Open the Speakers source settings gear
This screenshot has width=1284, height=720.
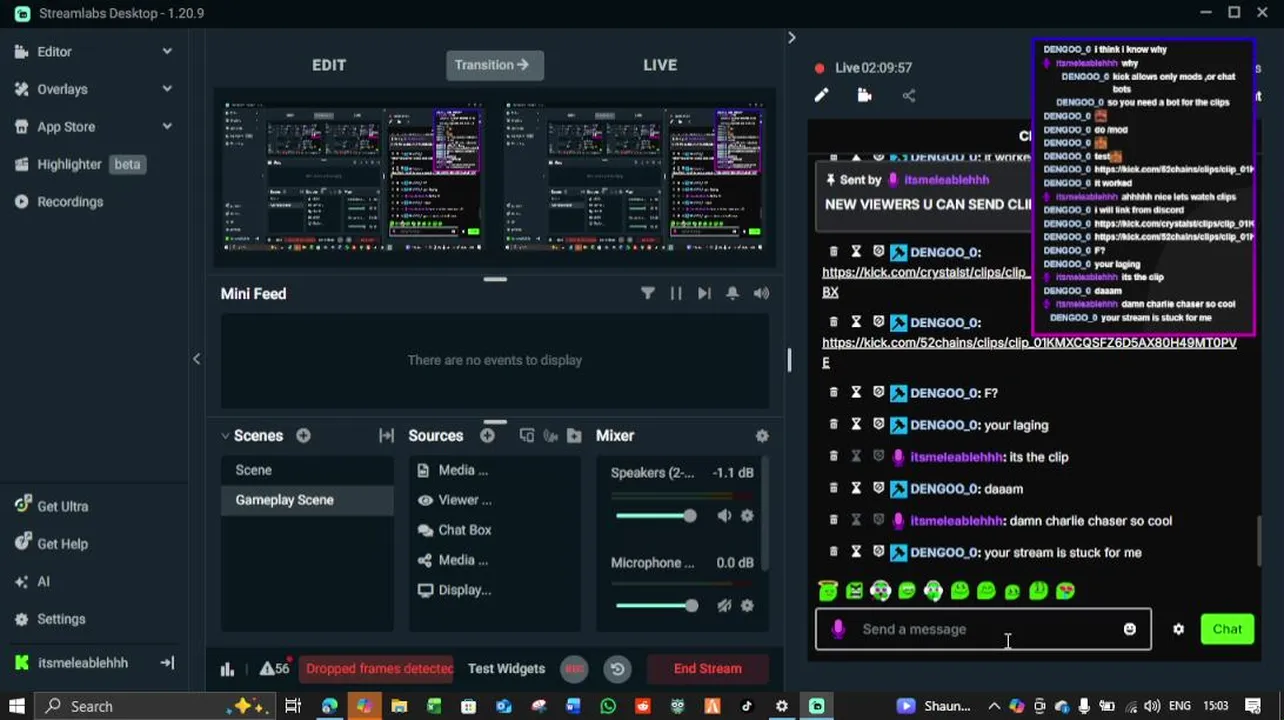(747, 516)
